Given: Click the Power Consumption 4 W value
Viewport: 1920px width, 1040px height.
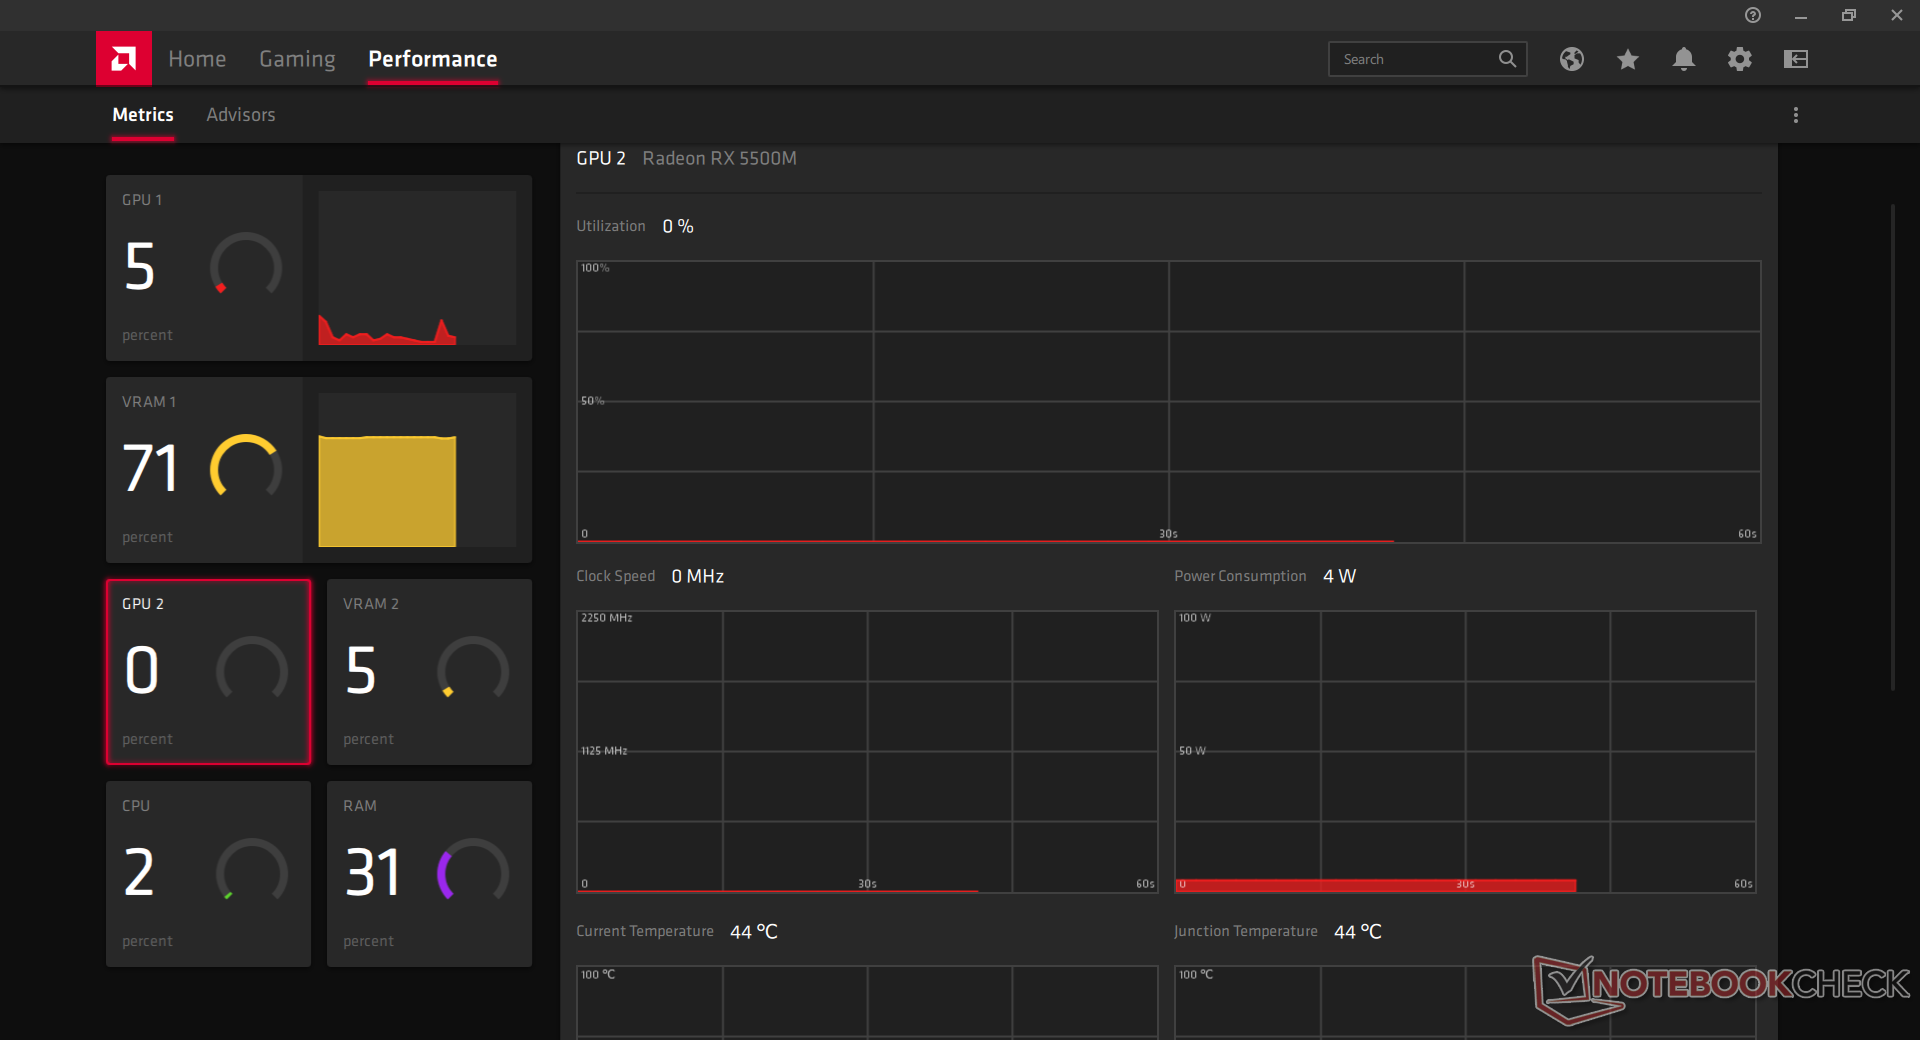Looking at the screenshot, I should (x=1340, y=576).
